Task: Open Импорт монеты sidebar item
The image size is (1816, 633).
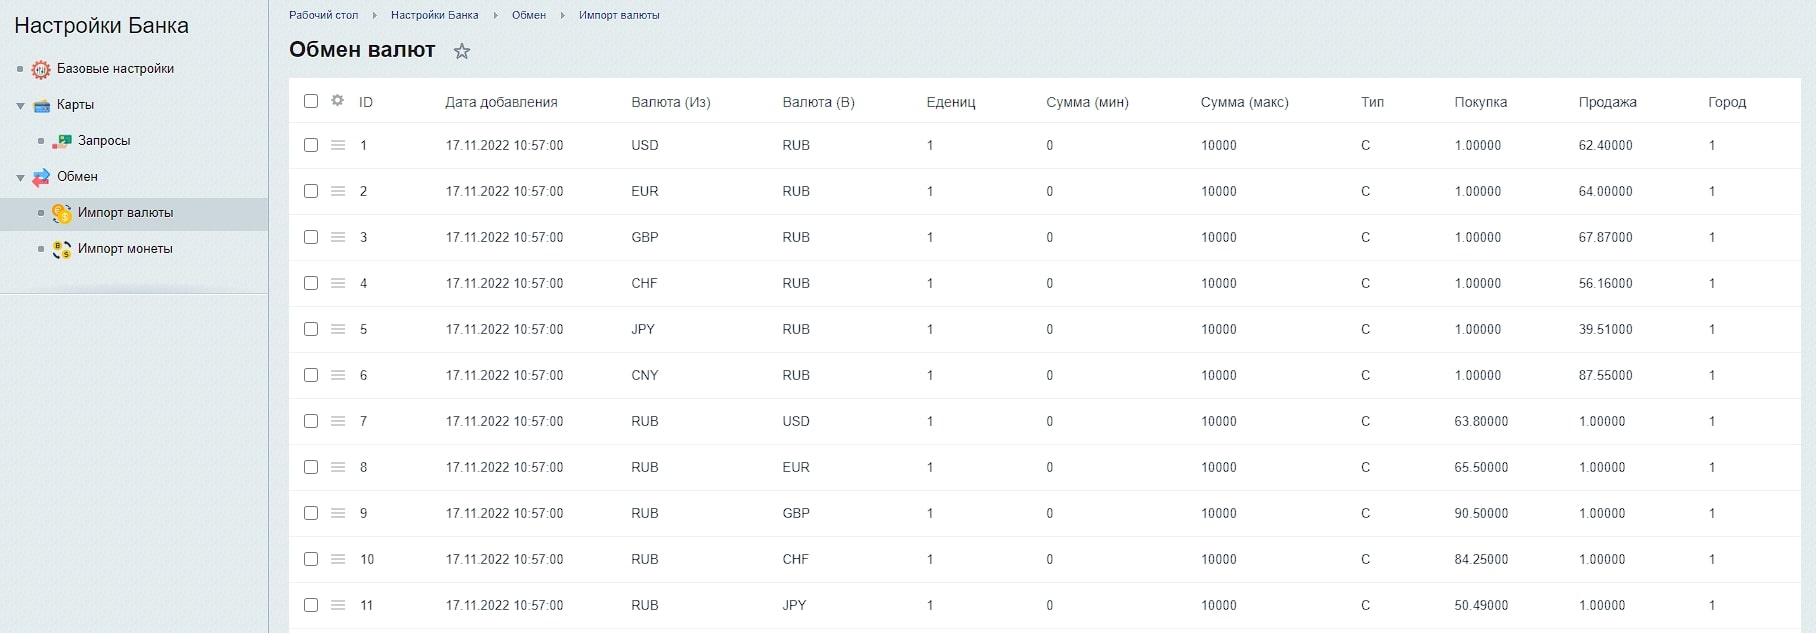Action: point(125,249)
